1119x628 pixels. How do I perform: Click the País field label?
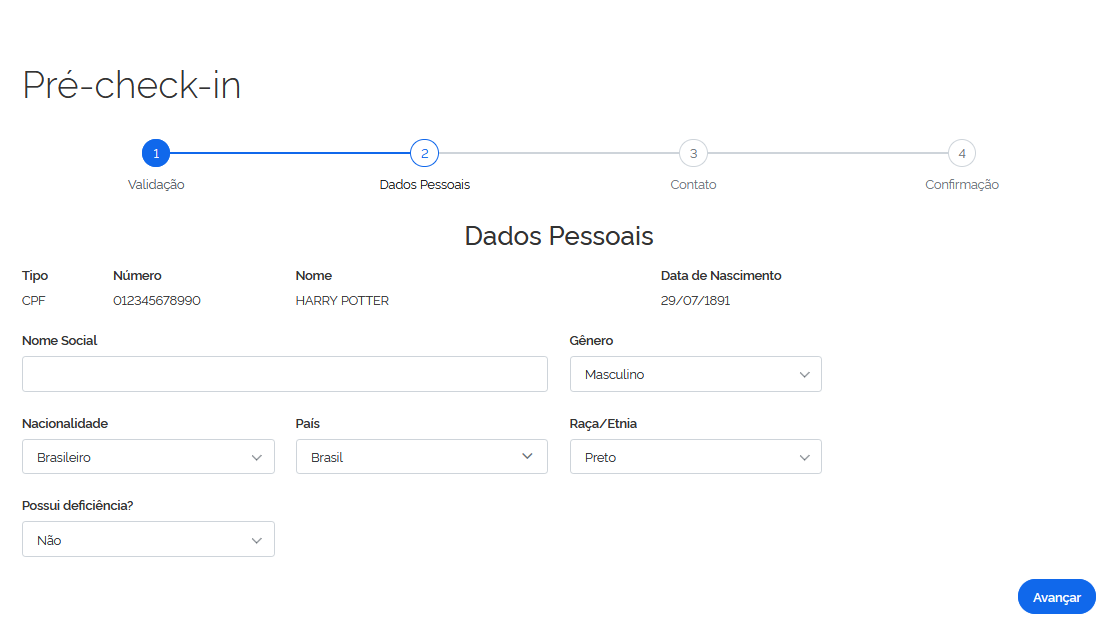(308, 423)
